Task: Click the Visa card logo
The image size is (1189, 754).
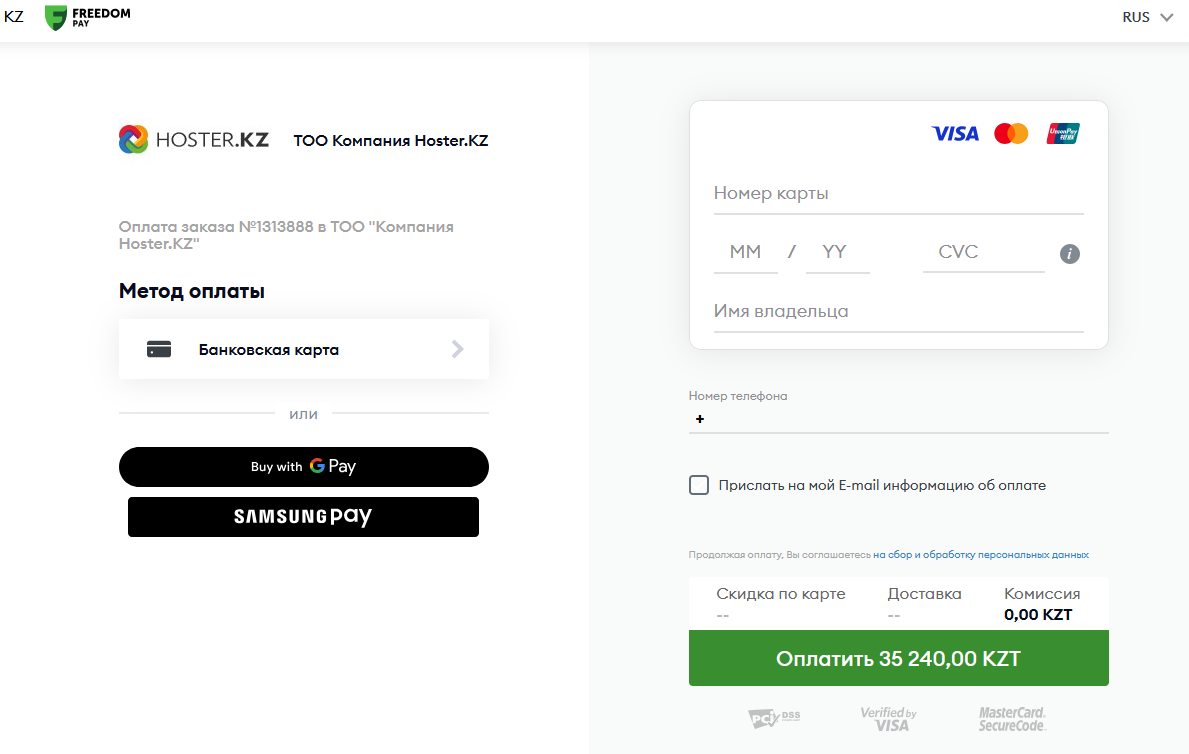Action: (955, 133)
